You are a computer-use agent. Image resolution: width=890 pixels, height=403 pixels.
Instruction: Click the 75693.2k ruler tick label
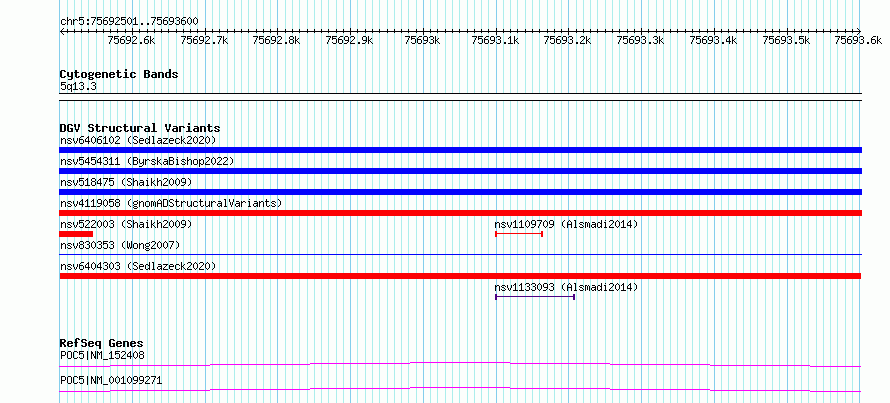pos(567,40)
